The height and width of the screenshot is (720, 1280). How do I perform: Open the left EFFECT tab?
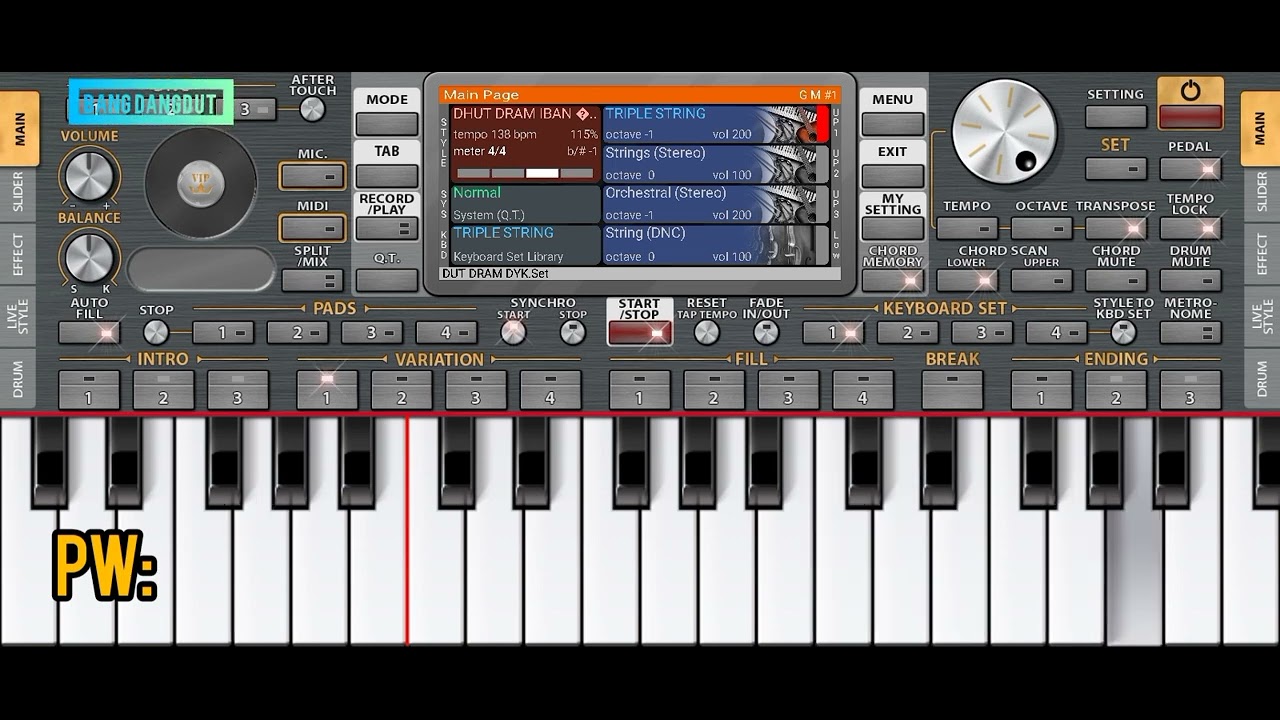click(x=19, y=254)
